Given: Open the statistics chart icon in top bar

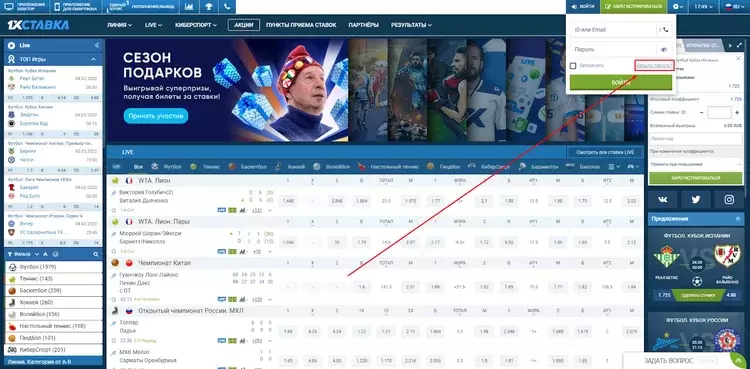Looking at the screenshot, I should (189, 7).
